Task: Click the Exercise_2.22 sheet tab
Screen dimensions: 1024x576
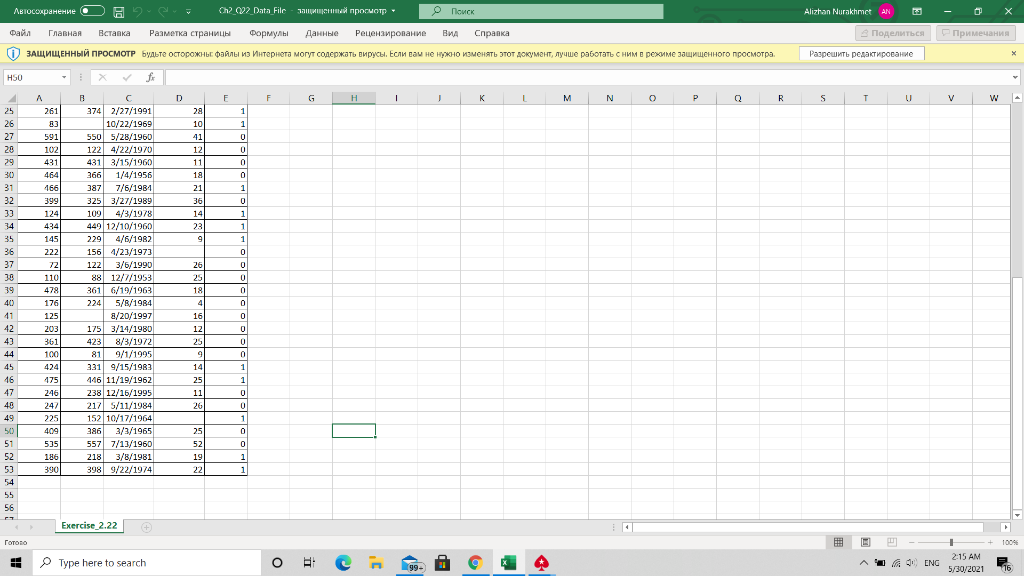Action: pos(89,525)
